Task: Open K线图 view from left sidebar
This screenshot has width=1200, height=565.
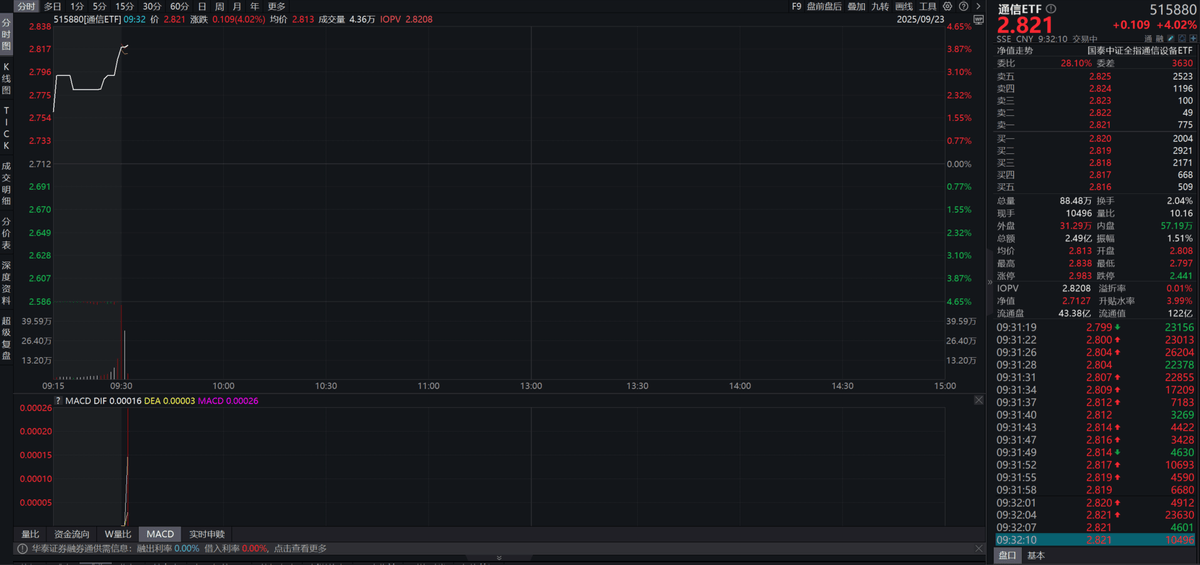Action: point(6,76)
